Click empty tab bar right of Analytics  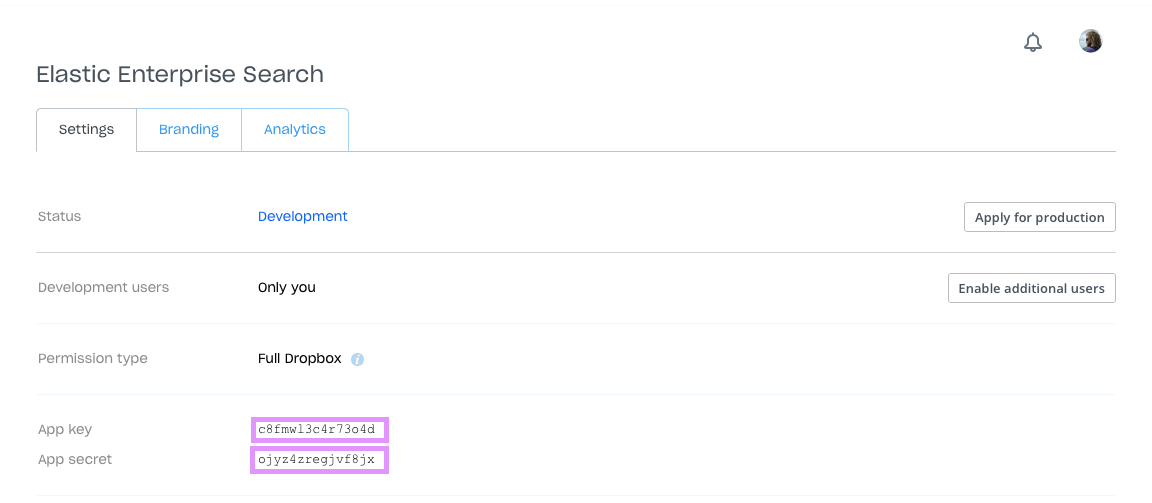click(730, 130)
